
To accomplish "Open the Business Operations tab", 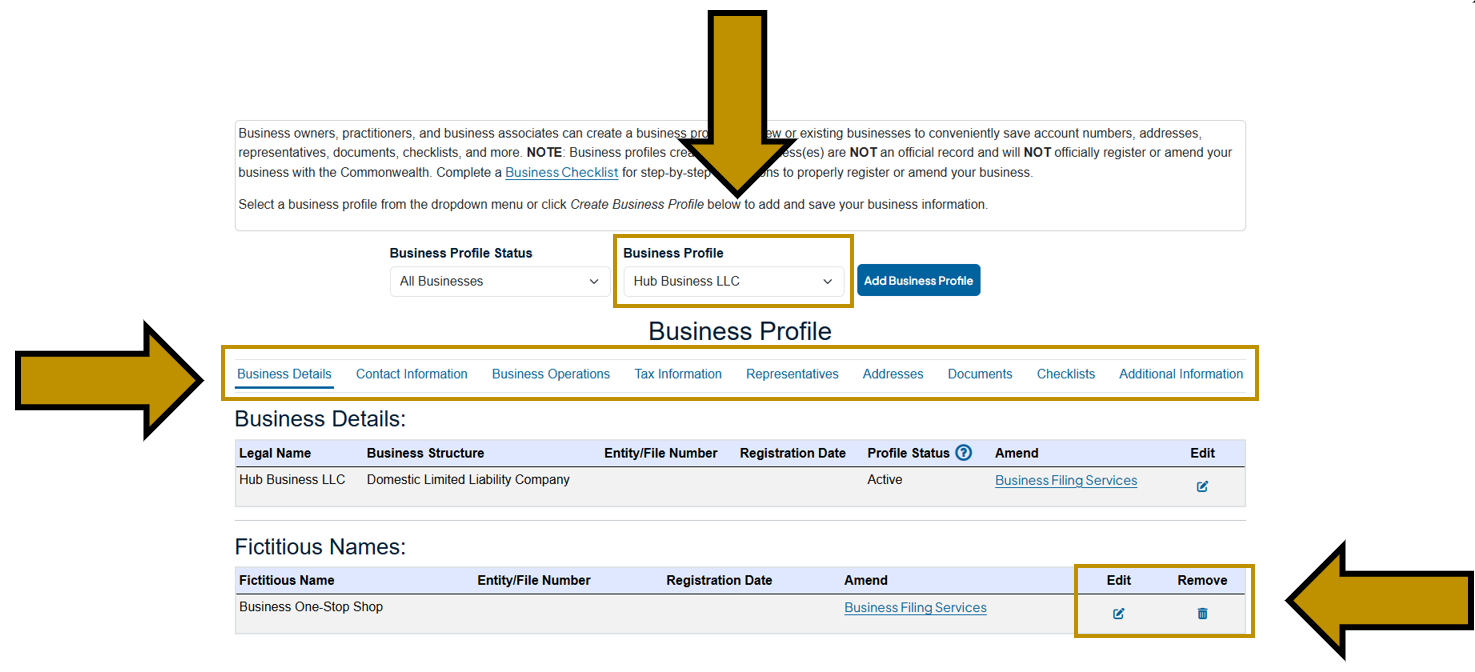I will click(551, 373).
